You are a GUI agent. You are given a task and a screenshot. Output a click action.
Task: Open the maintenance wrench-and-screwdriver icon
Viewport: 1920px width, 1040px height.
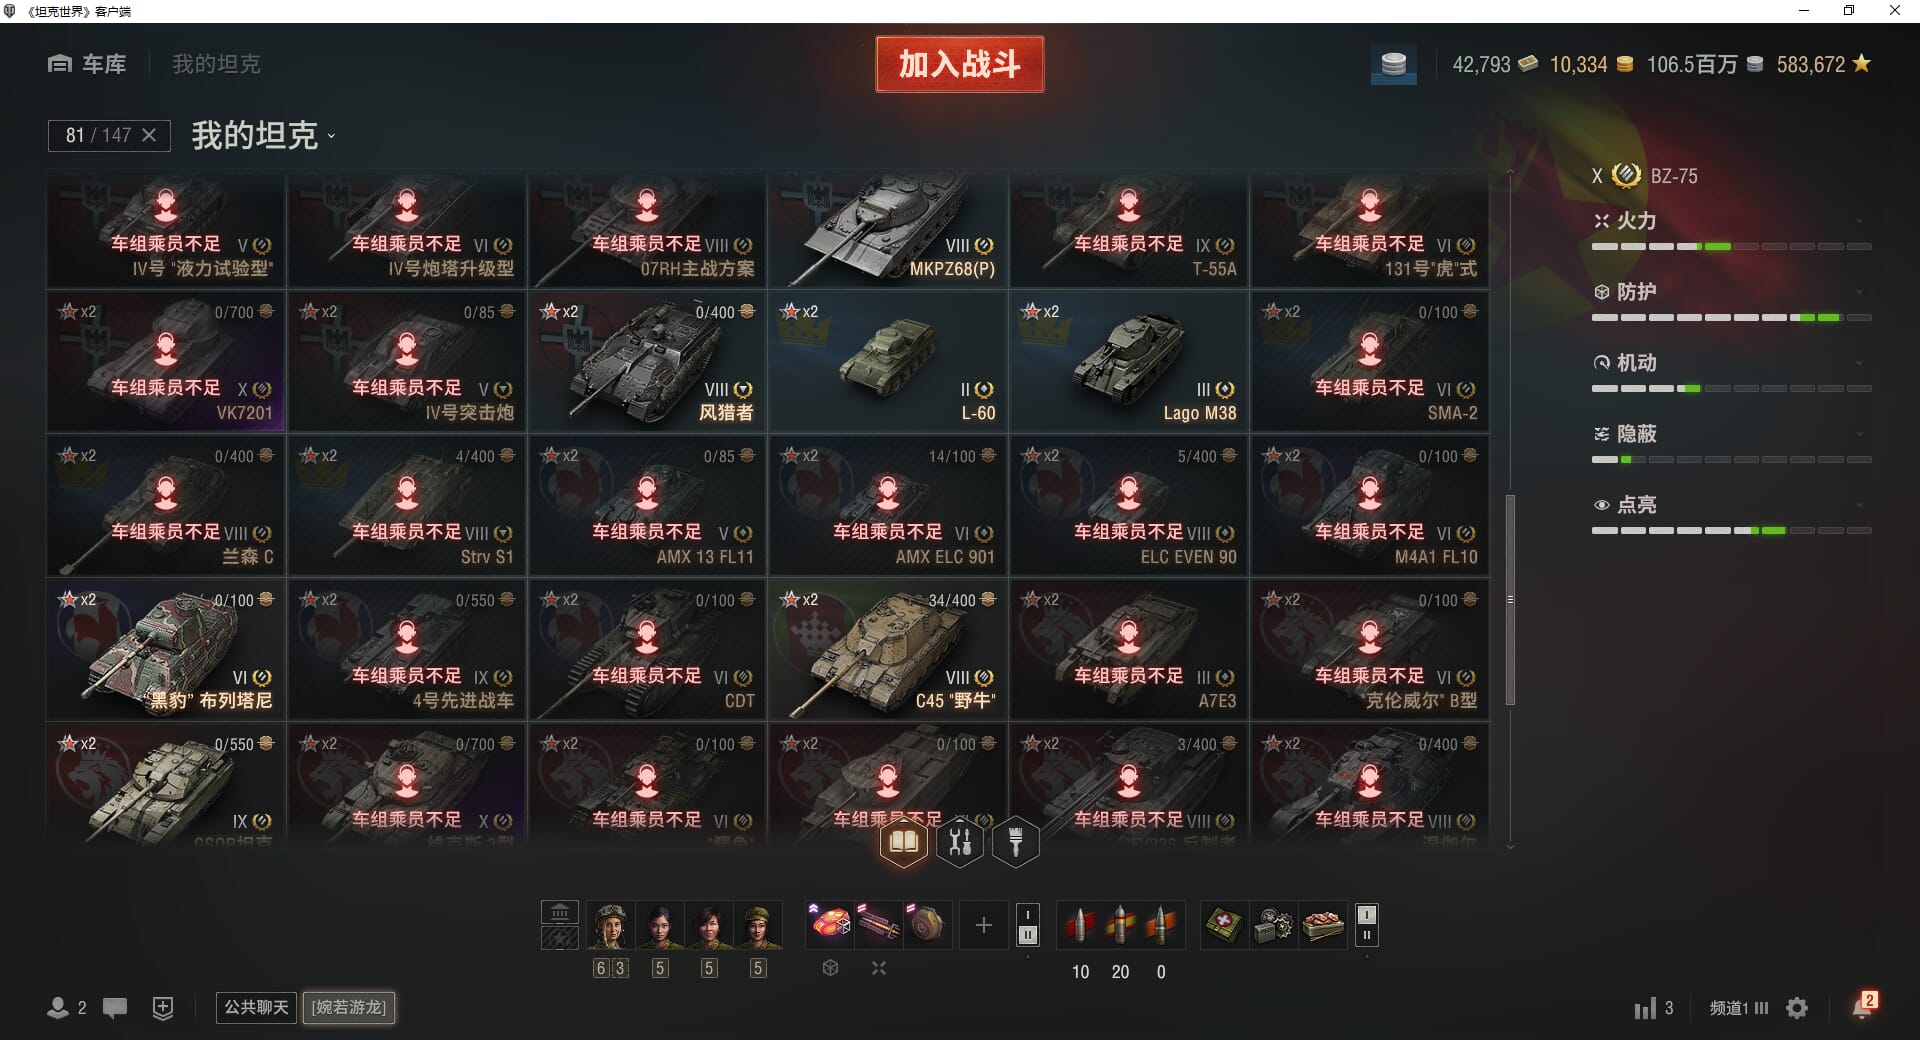pyautogui.click(x=960, y=842)
